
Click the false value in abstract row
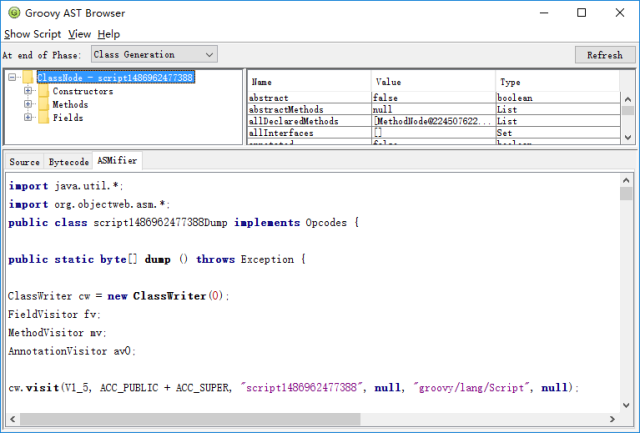433,98
